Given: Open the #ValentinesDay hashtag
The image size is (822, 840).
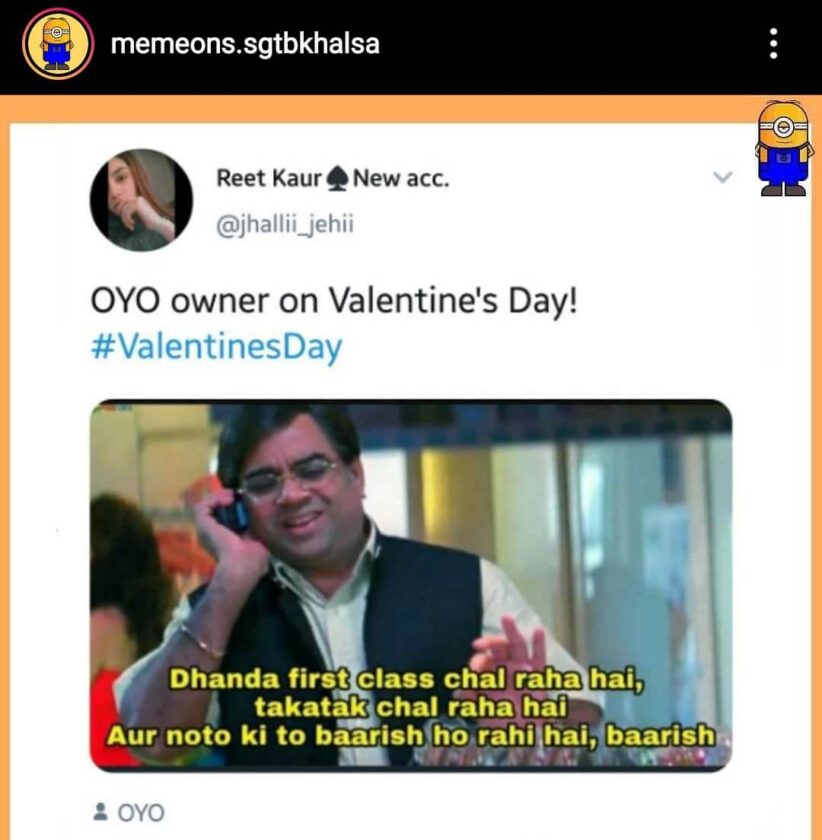Looking at the screenshot, I should pyautogui.click(x=216, y=347).
